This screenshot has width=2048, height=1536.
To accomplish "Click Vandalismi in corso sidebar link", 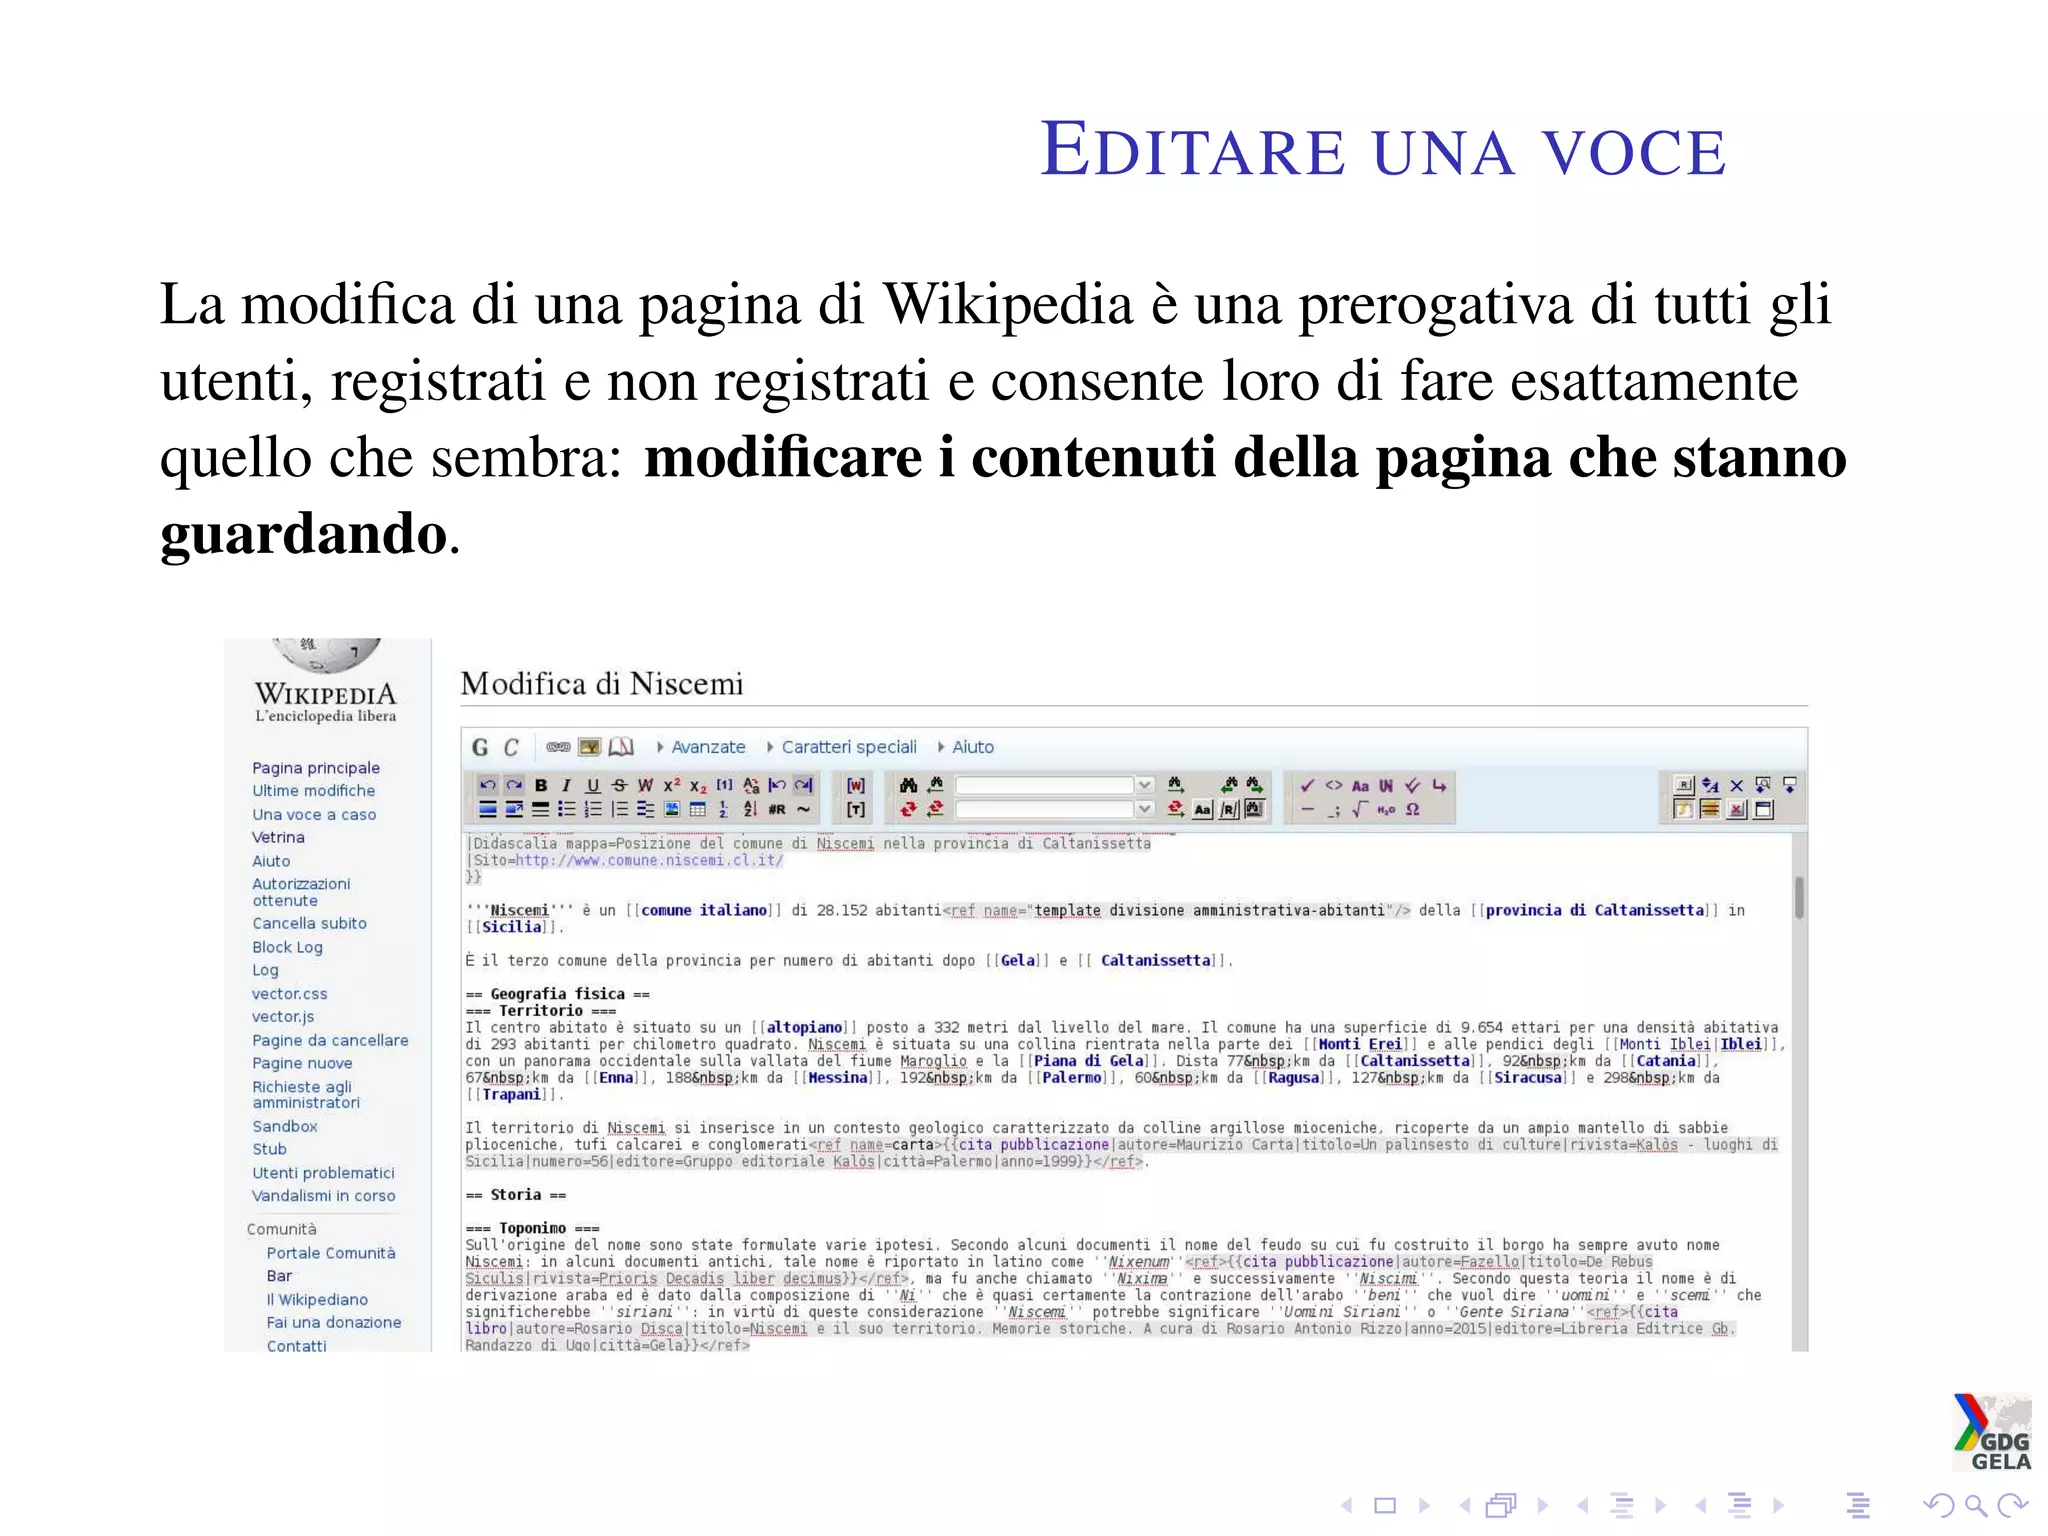I will [x=323, y=1196].
